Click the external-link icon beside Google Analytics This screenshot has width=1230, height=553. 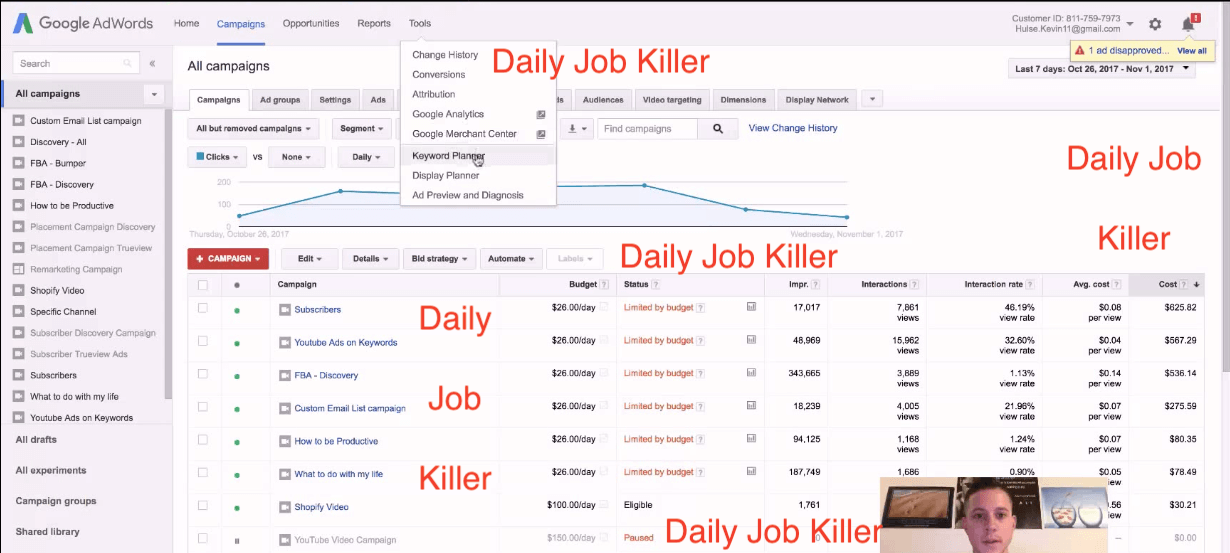coord(541,115)
